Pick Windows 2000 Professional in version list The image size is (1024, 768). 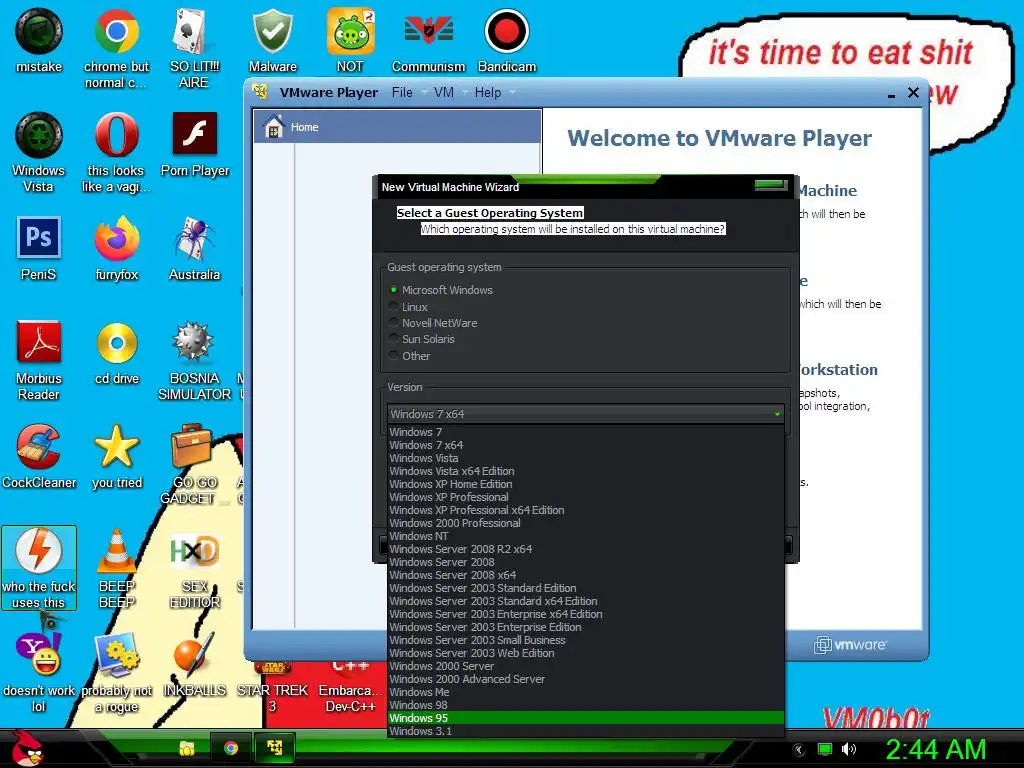click(586, 523)
